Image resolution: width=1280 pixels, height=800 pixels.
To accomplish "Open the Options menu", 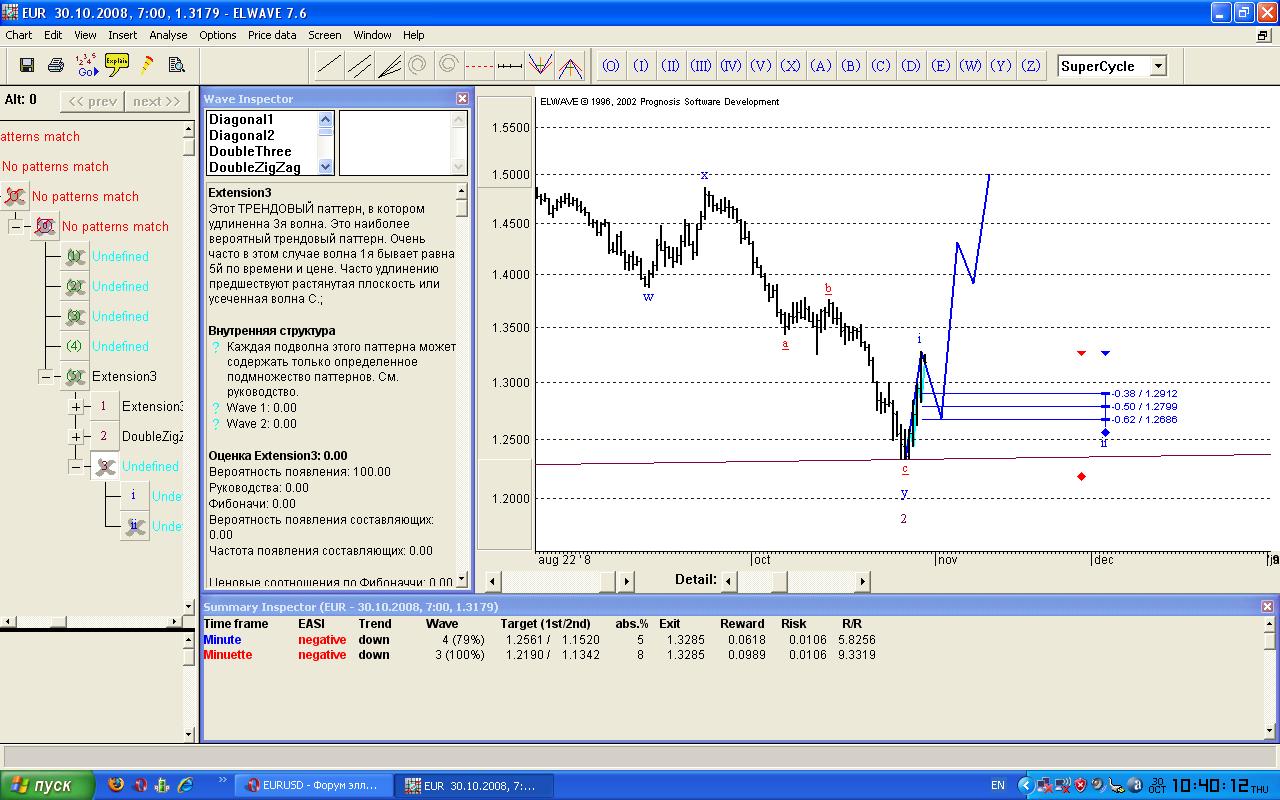I will [x=218, y=35].
